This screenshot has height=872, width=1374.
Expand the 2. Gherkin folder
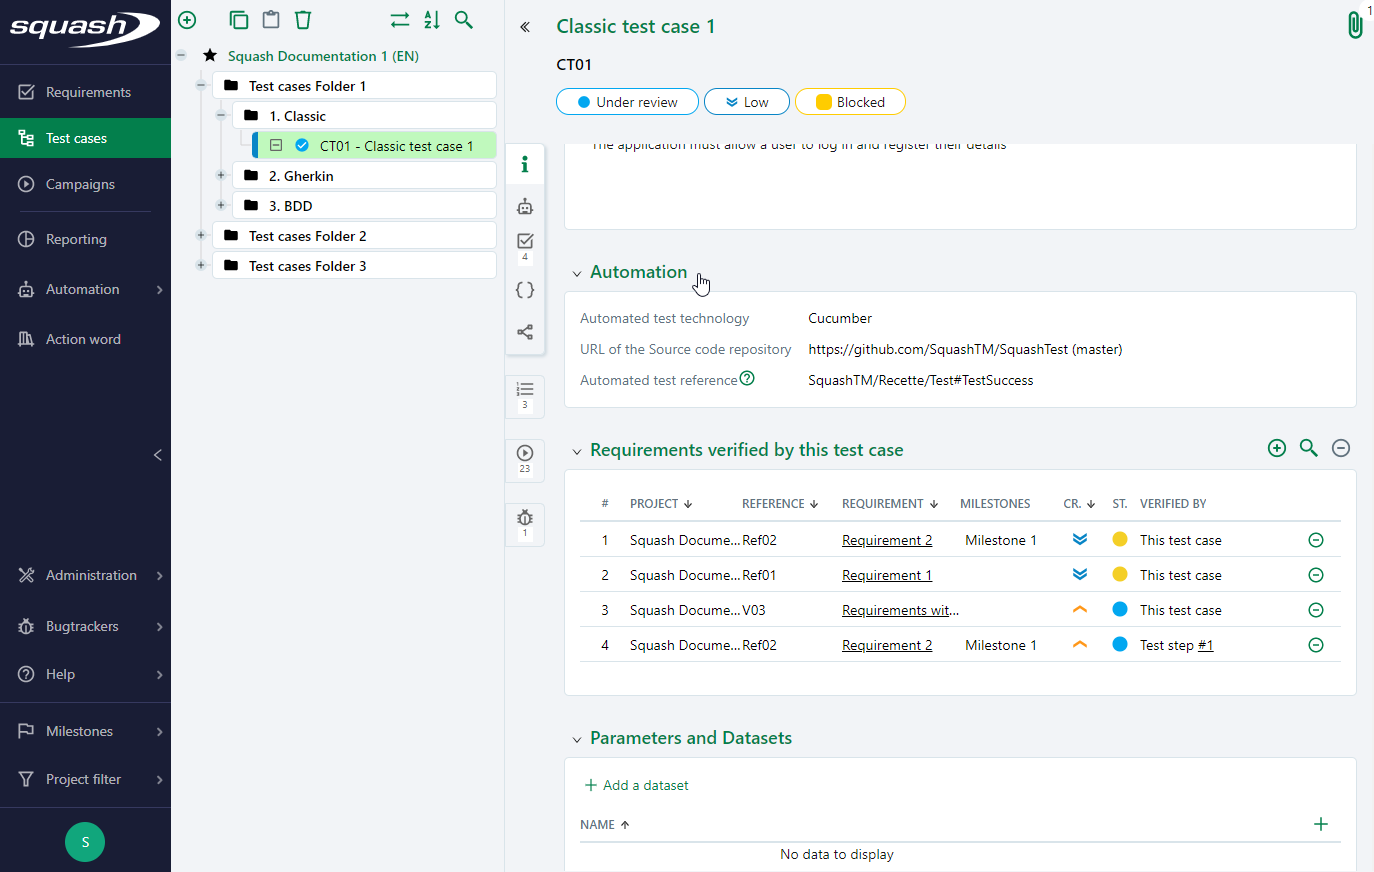click(221, 175)
